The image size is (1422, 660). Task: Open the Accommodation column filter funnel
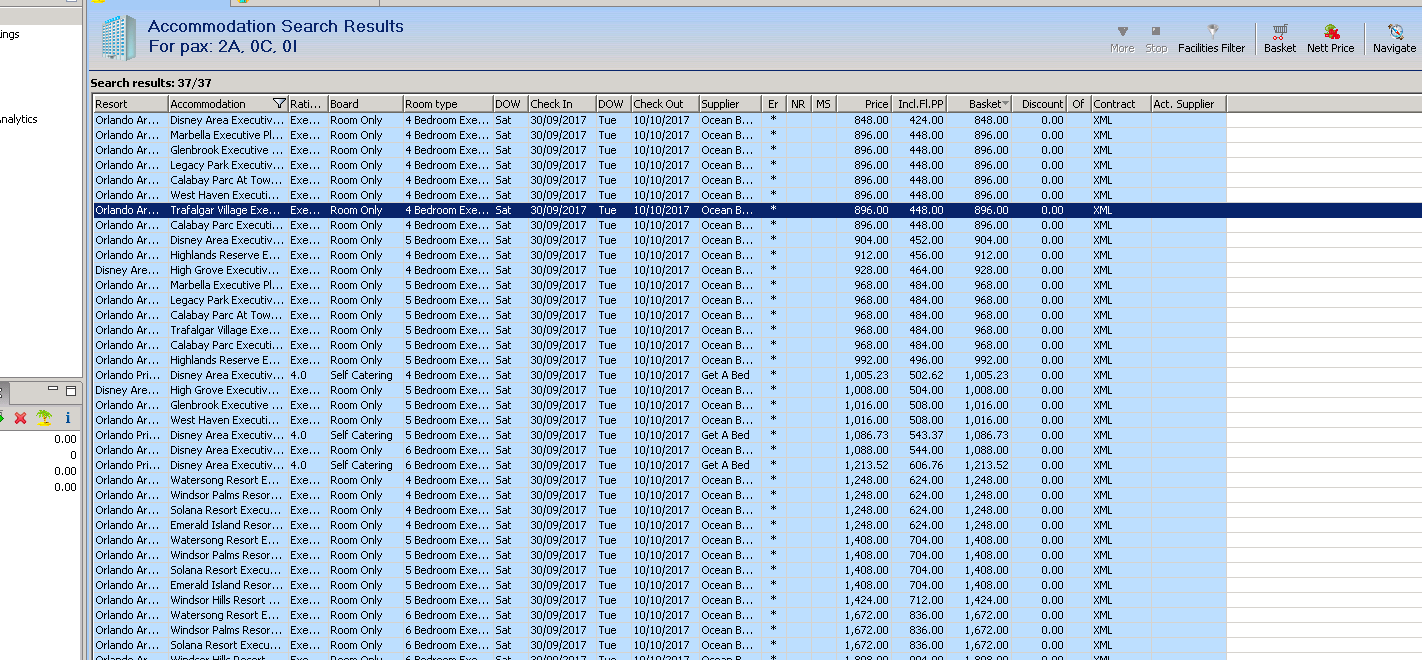click(x=279, y=104)
